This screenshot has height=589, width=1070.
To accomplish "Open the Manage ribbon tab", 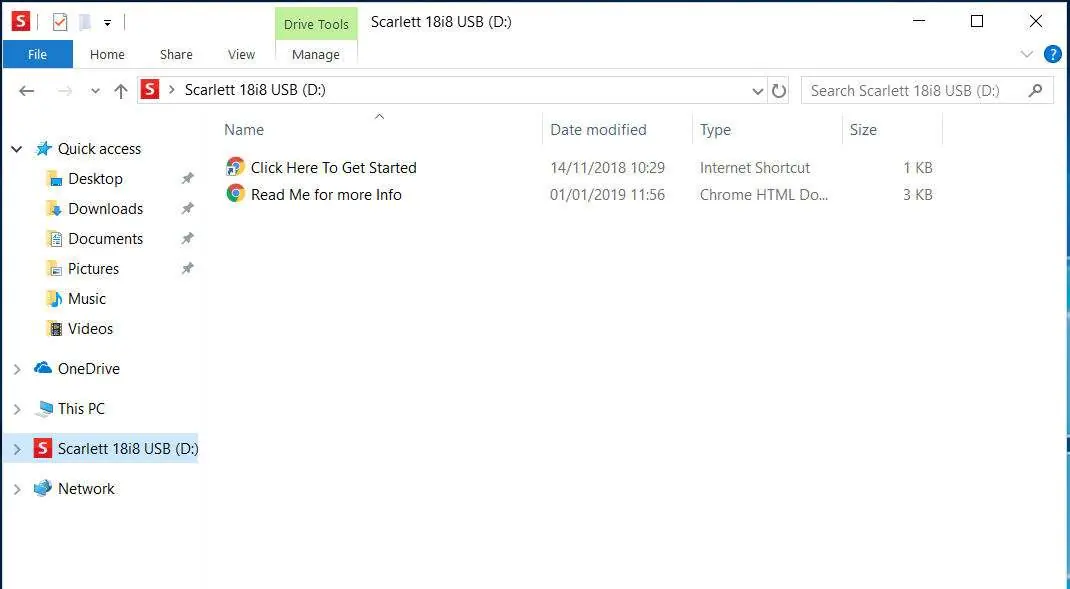I will coord(316,55).
